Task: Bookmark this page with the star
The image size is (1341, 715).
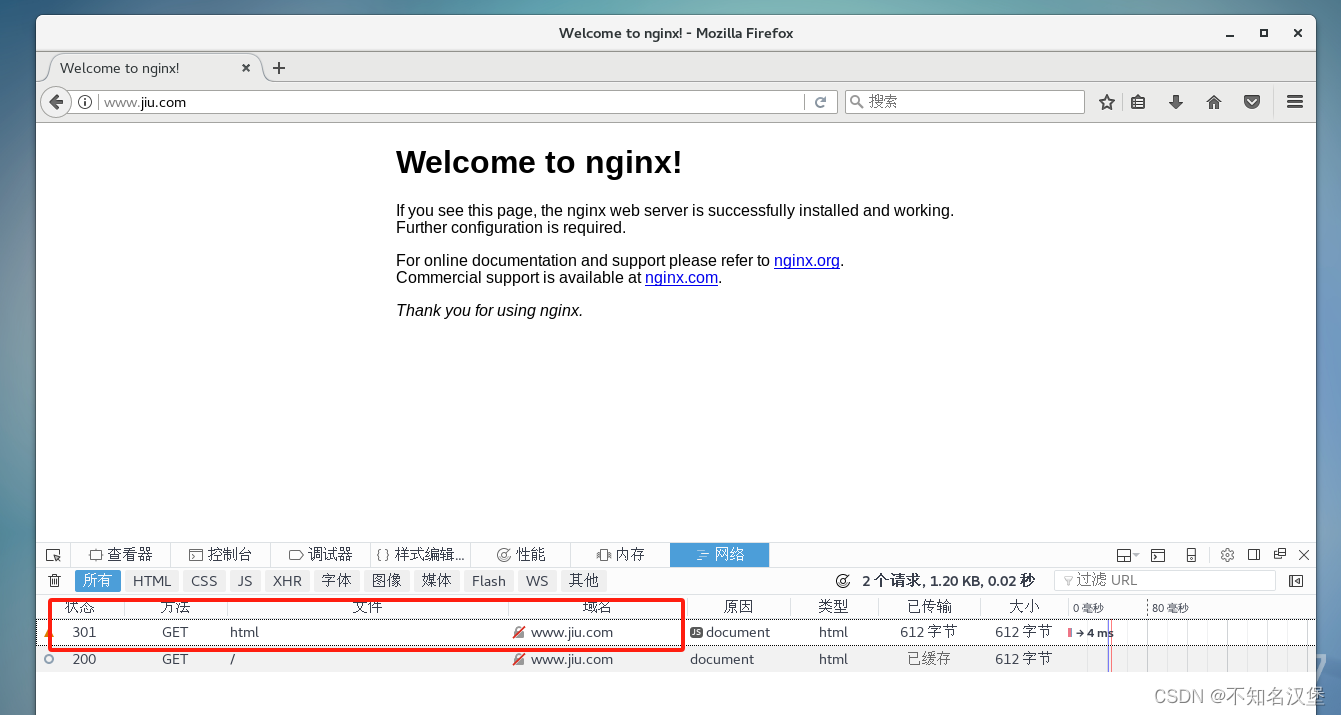Action: click(1107, 102)
